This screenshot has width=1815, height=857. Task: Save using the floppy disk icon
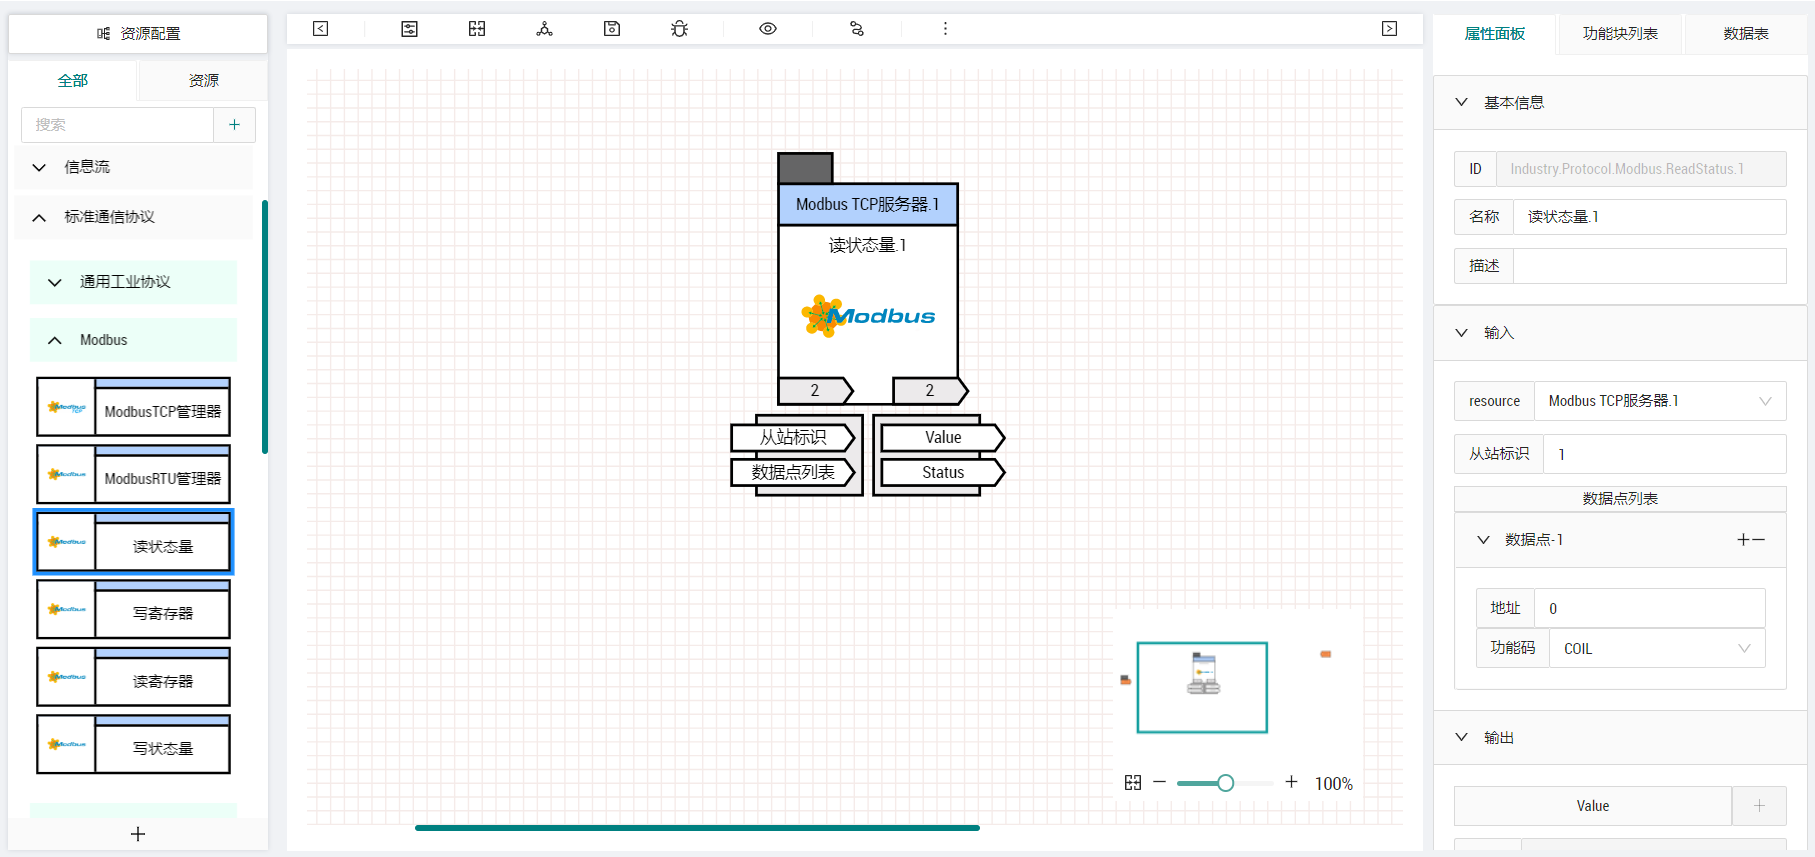click(612, 29)
